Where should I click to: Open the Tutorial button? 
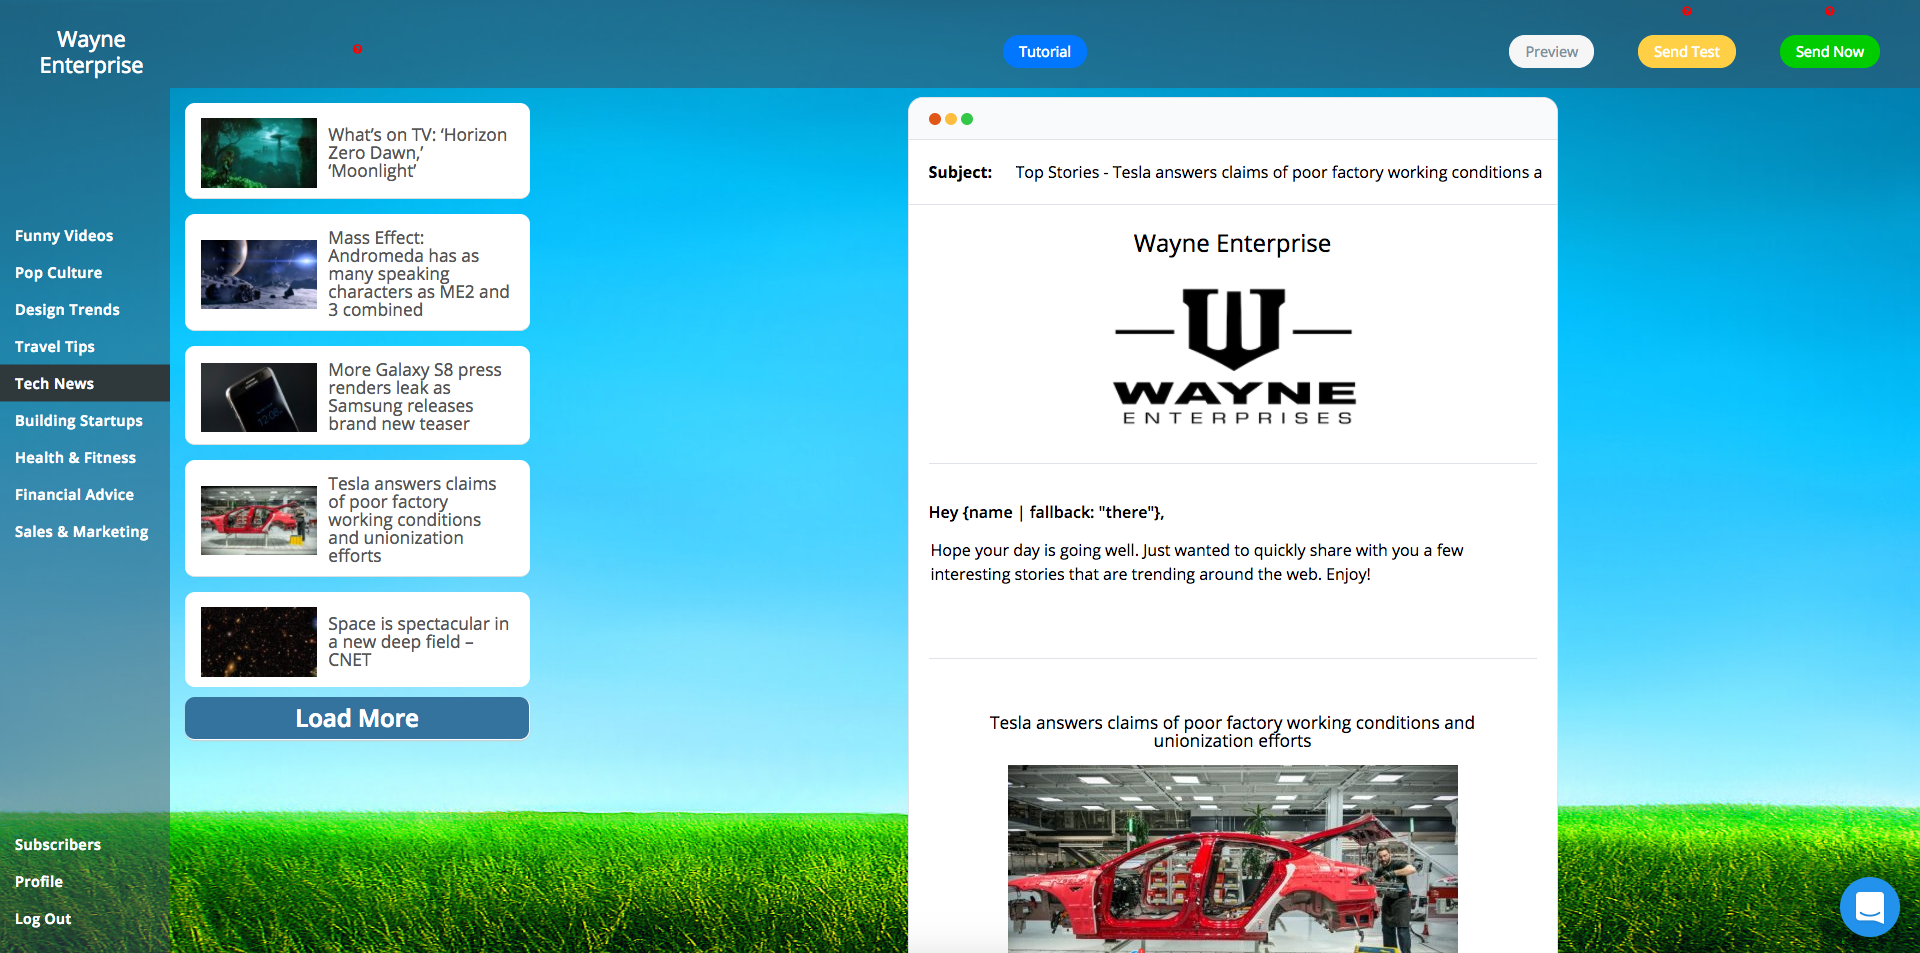pyautogui.click(x=1045, y=52)
